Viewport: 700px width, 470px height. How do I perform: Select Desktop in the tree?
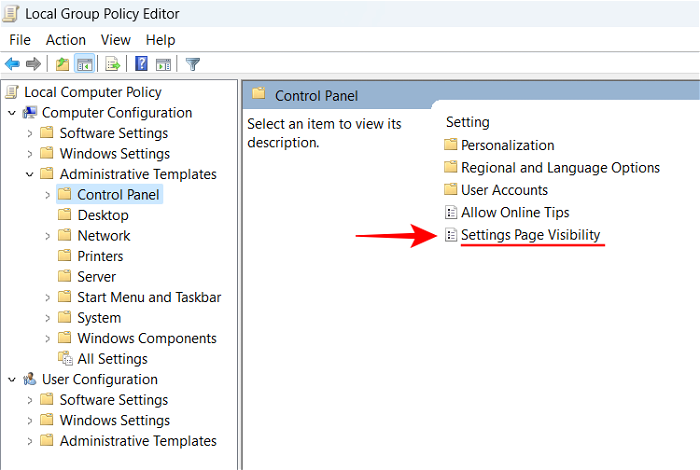pyautogui.click(x=103, y=215)
